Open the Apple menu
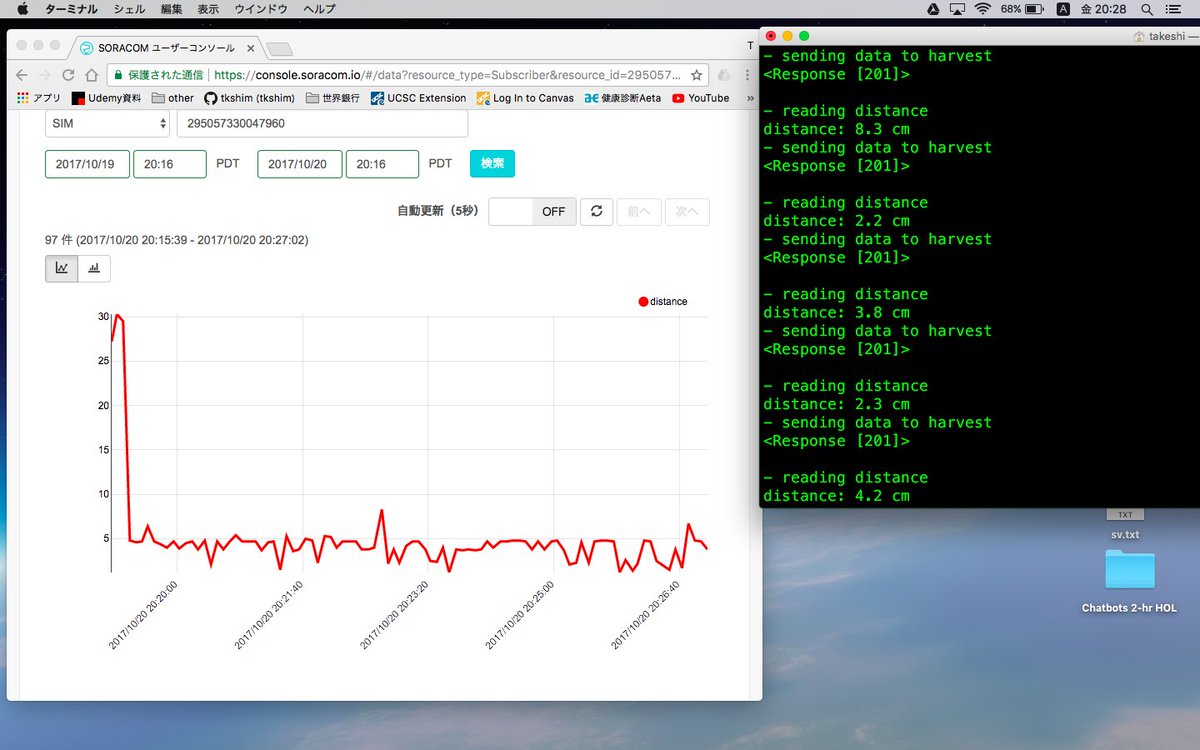 coord(22,9)
